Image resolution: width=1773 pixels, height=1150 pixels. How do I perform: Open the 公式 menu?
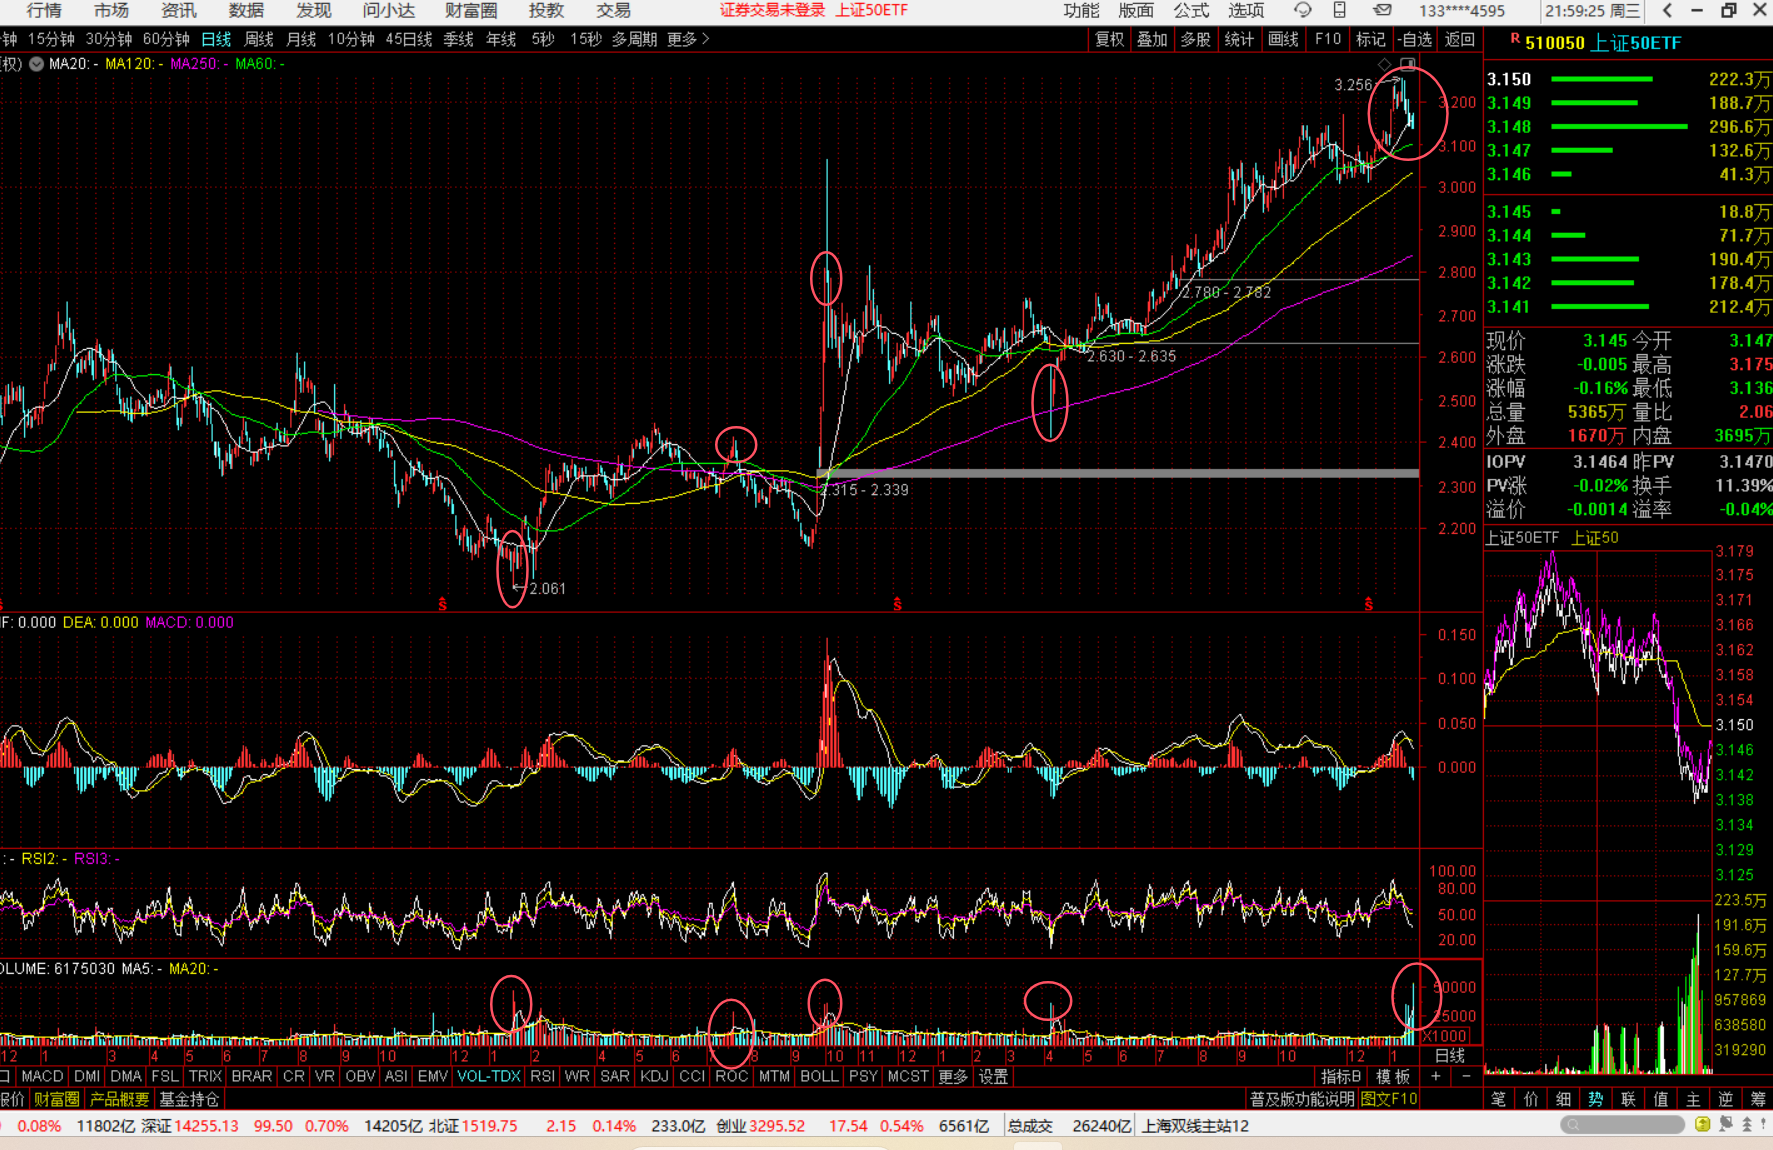(1191, 11)
